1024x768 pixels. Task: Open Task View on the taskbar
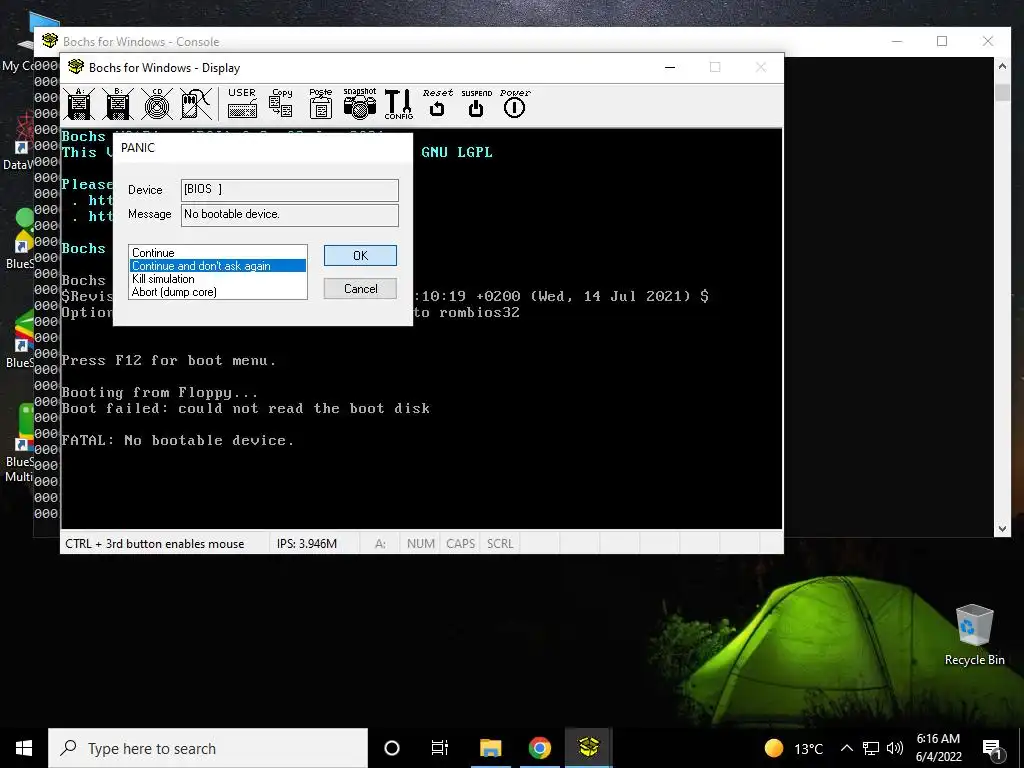point(440,748)
